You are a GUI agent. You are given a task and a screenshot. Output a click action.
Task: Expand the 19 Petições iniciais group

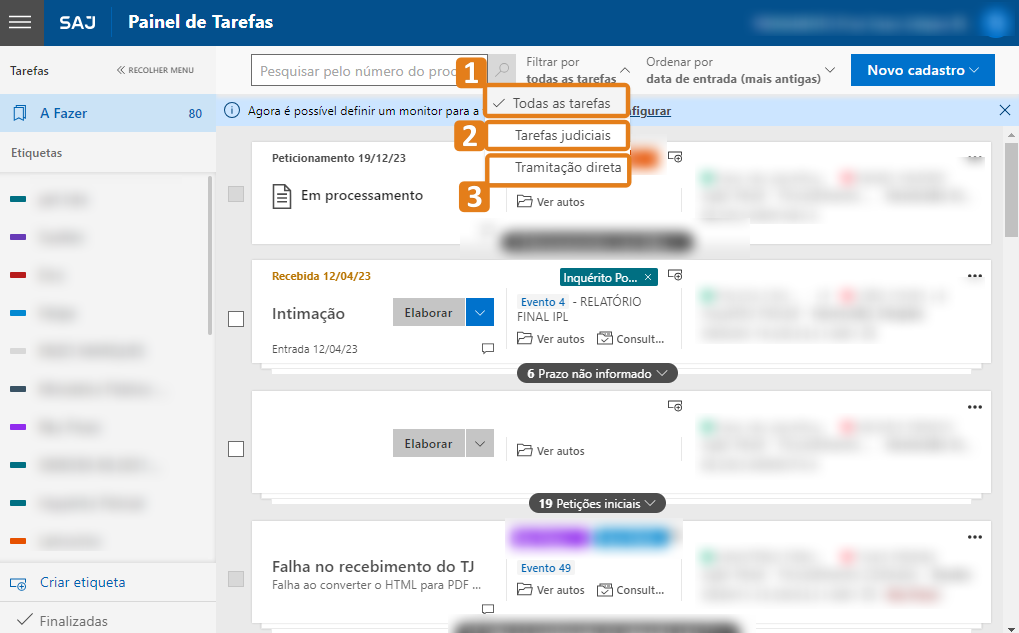click(x=597, y=503)
